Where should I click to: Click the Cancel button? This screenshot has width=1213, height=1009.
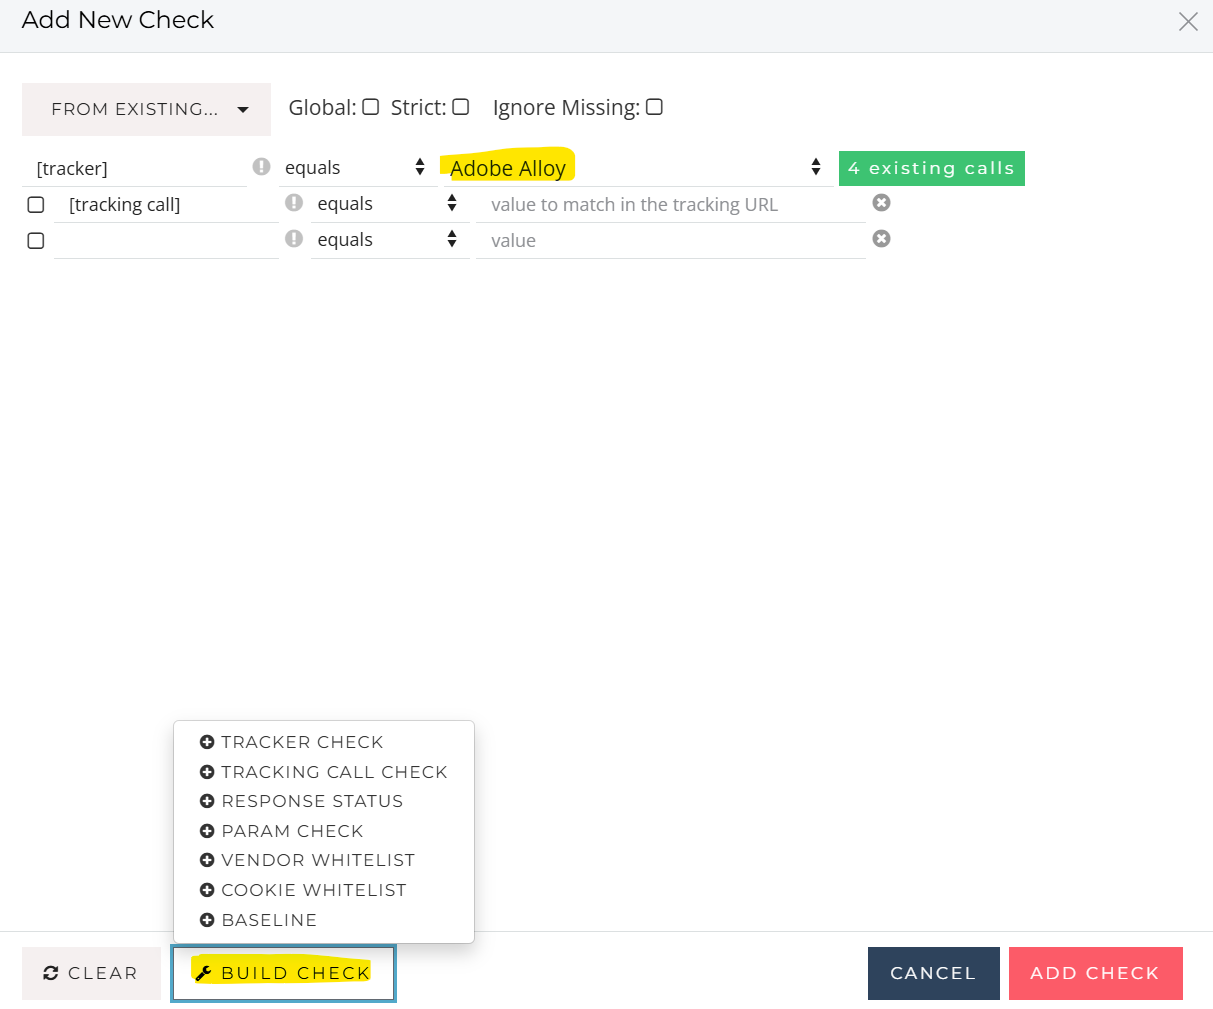click(x=933, y=973)
